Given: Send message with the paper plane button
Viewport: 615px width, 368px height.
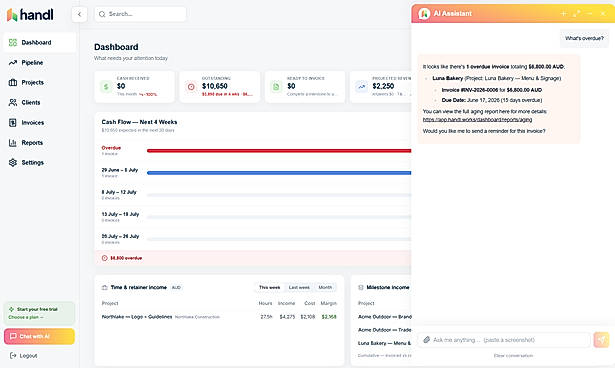Looking at the screenshot, I should pyautogui.click(x=601, y=340).
